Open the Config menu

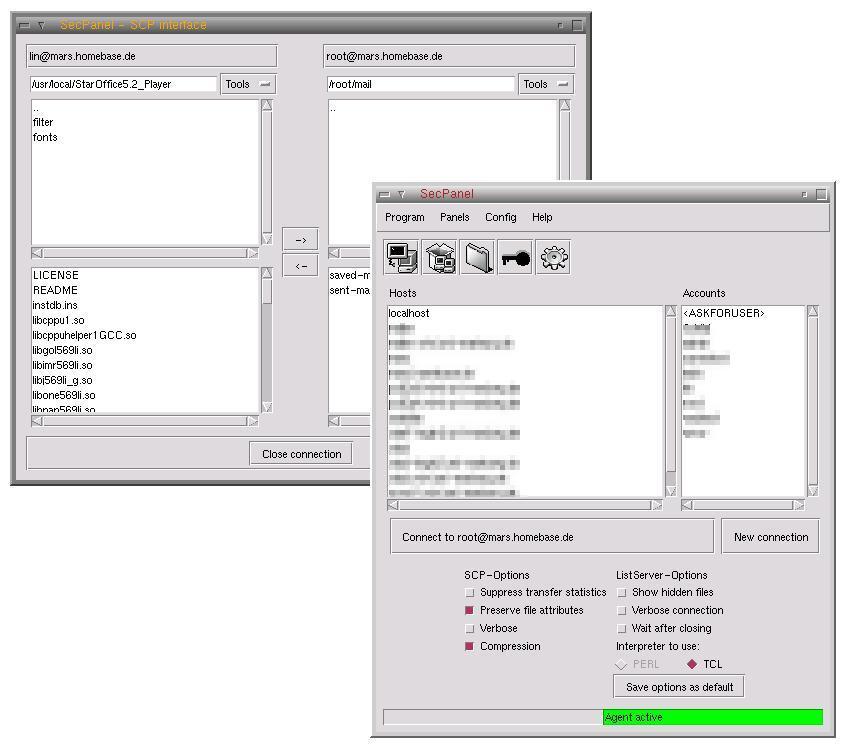click(500, 218)
